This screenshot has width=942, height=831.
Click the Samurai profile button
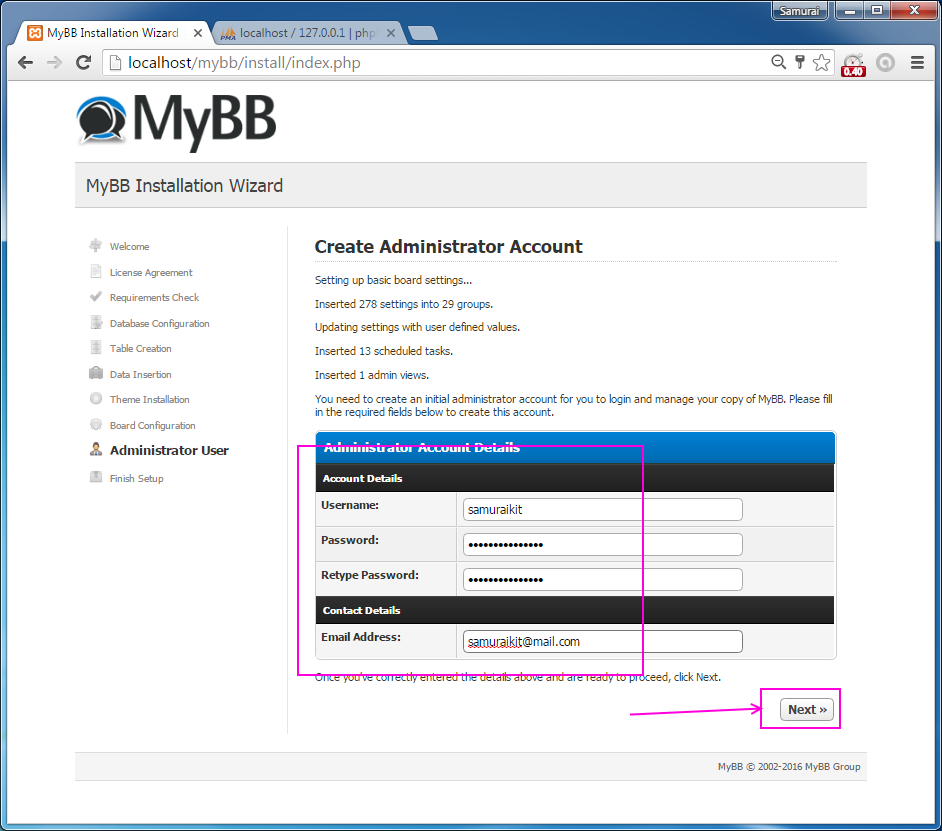[x=799, y=11]
